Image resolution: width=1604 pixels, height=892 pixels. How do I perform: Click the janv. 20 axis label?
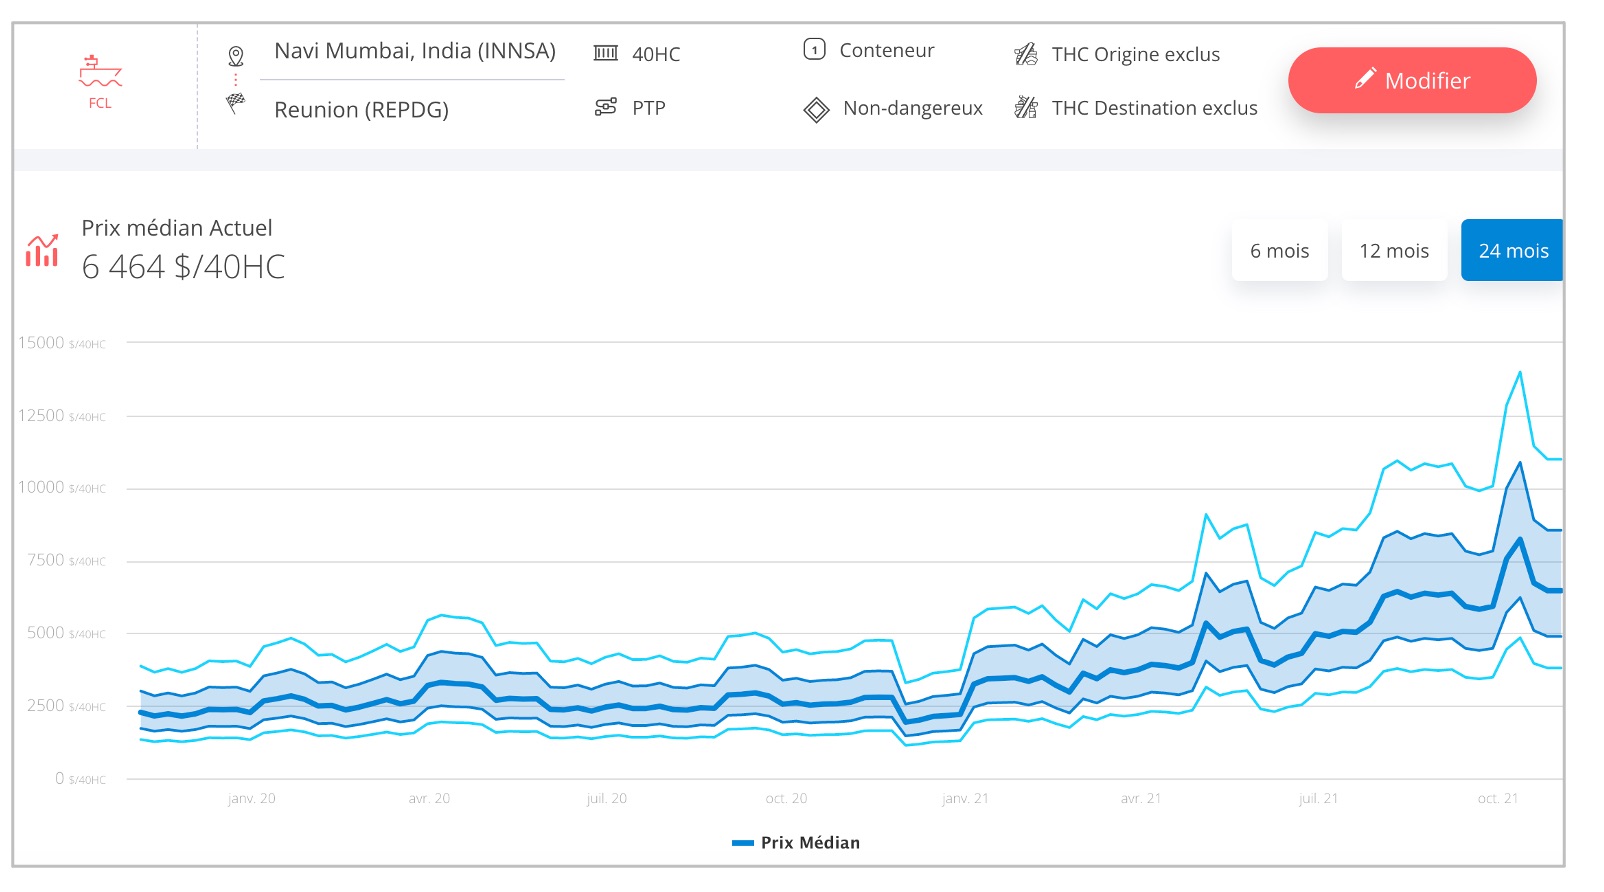(252, 799)
